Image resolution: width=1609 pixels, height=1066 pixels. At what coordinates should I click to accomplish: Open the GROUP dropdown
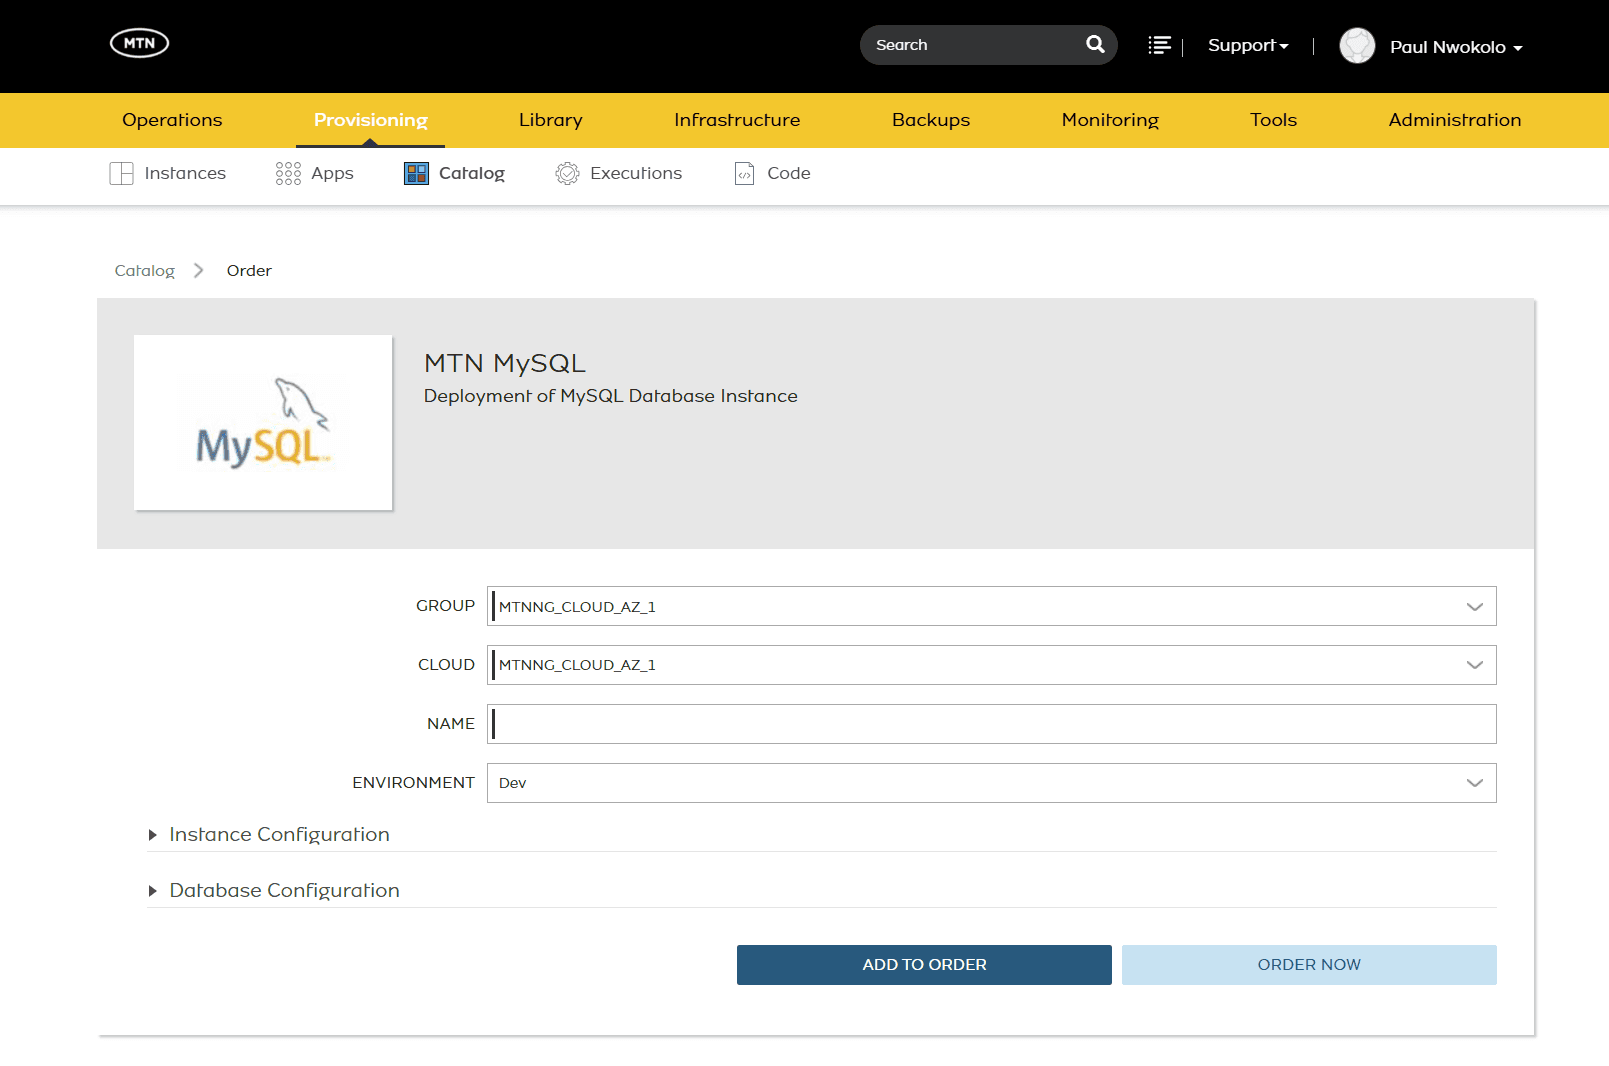coord(991,606)
